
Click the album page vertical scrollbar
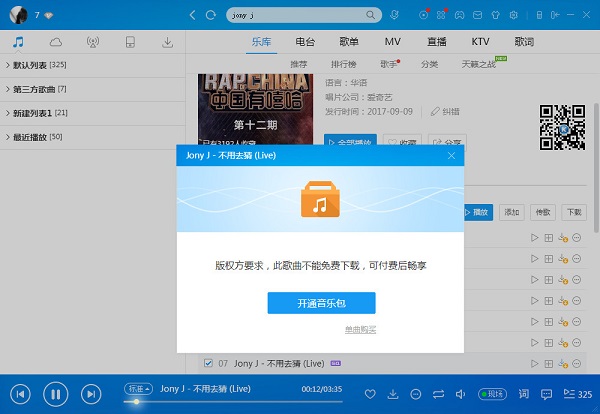pos(596,167)
